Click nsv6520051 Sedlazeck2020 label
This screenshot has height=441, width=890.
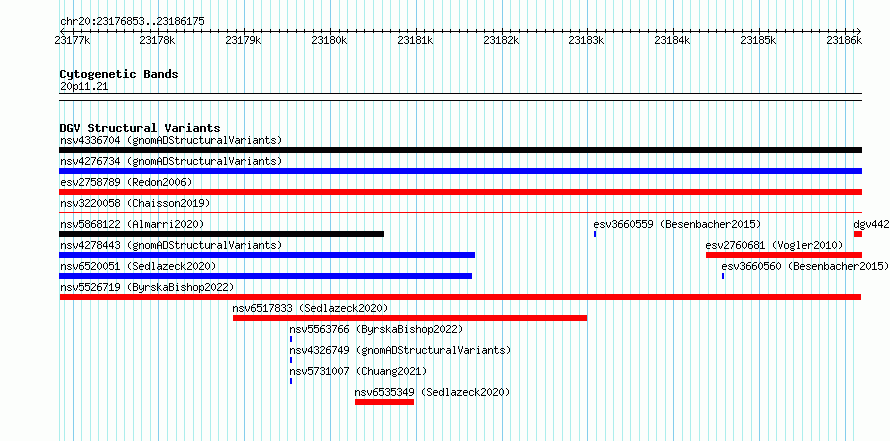point(138,266)
